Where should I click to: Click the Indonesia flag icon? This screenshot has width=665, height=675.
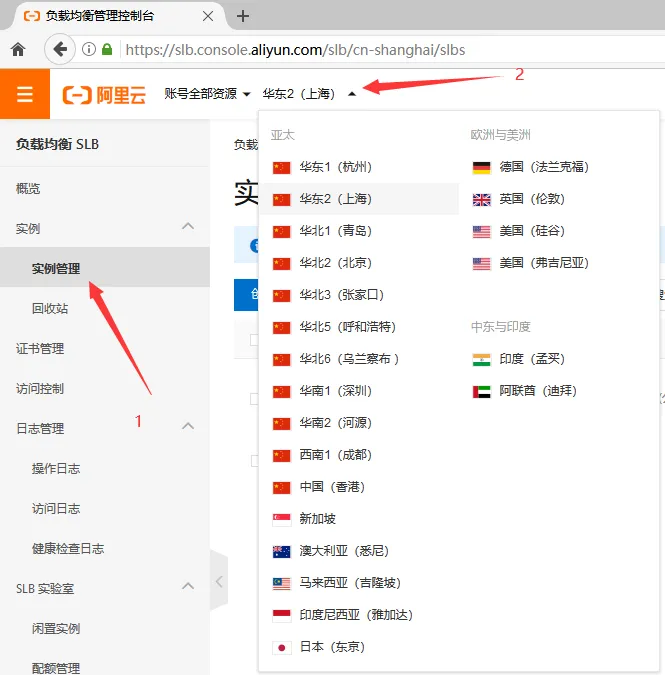(x=281, y=616)
